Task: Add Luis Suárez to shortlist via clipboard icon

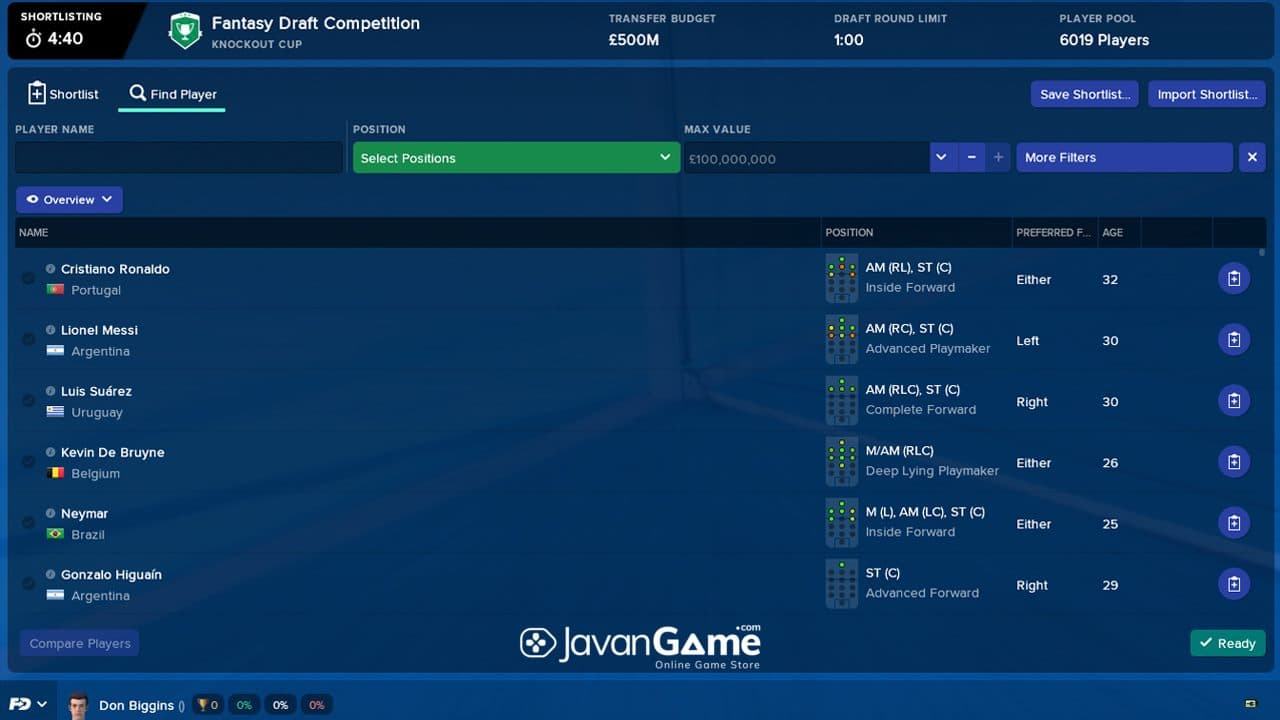Action: pyautogui.click(x=1234, y=401)
